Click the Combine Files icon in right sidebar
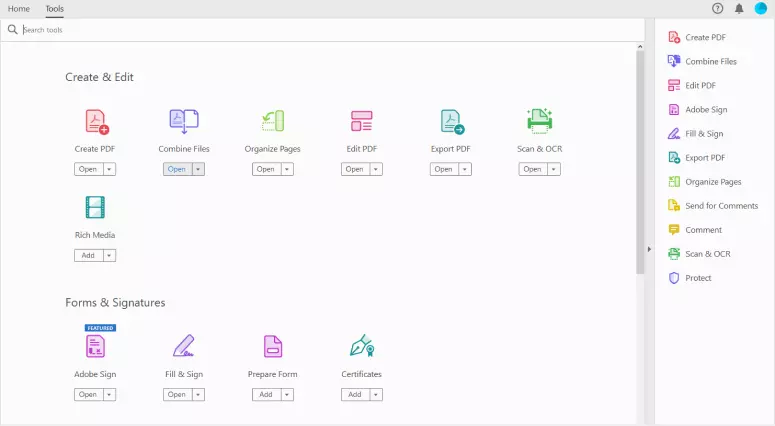The height and width of the screenshot is (426, 775). click(x=674, y=61)
